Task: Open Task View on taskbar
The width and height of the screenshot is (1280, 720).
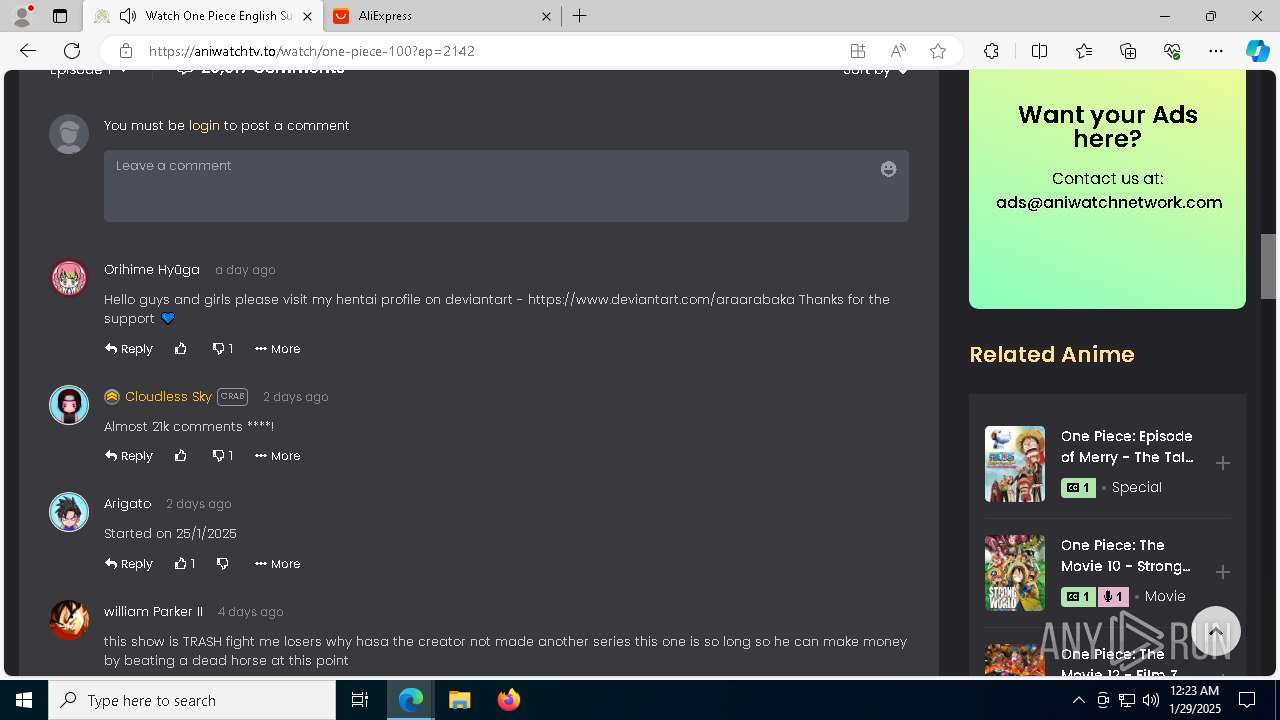Action: coord(360,700)
